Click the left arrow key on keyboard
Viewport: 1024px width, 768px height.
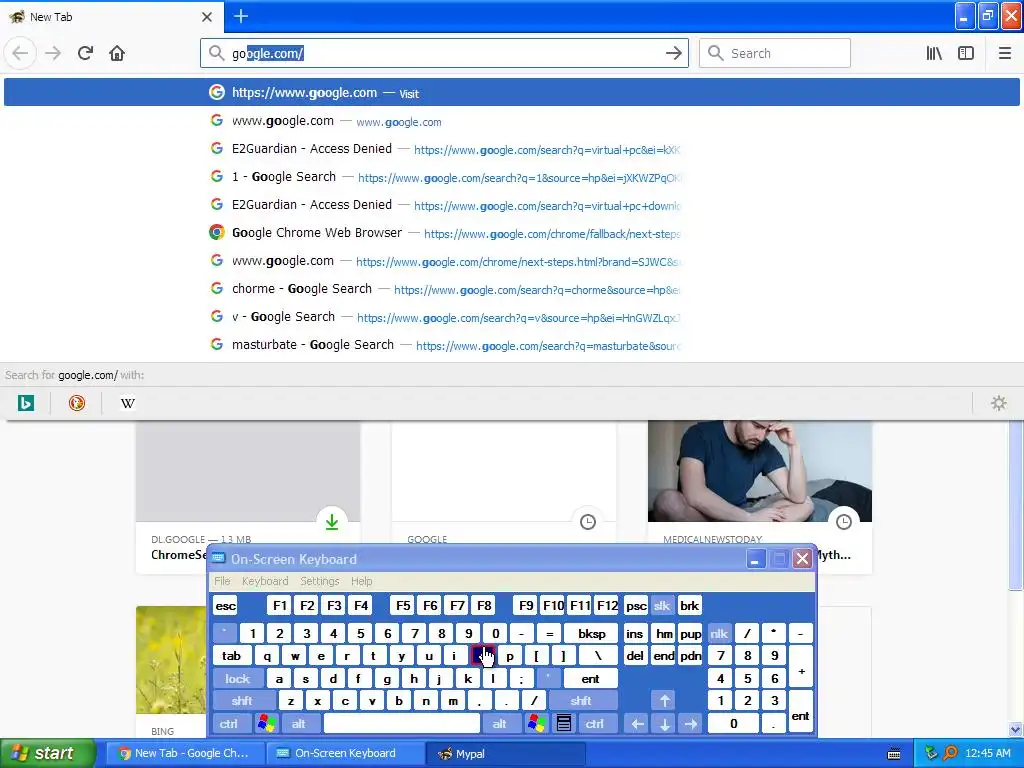(x=637, y=724)
